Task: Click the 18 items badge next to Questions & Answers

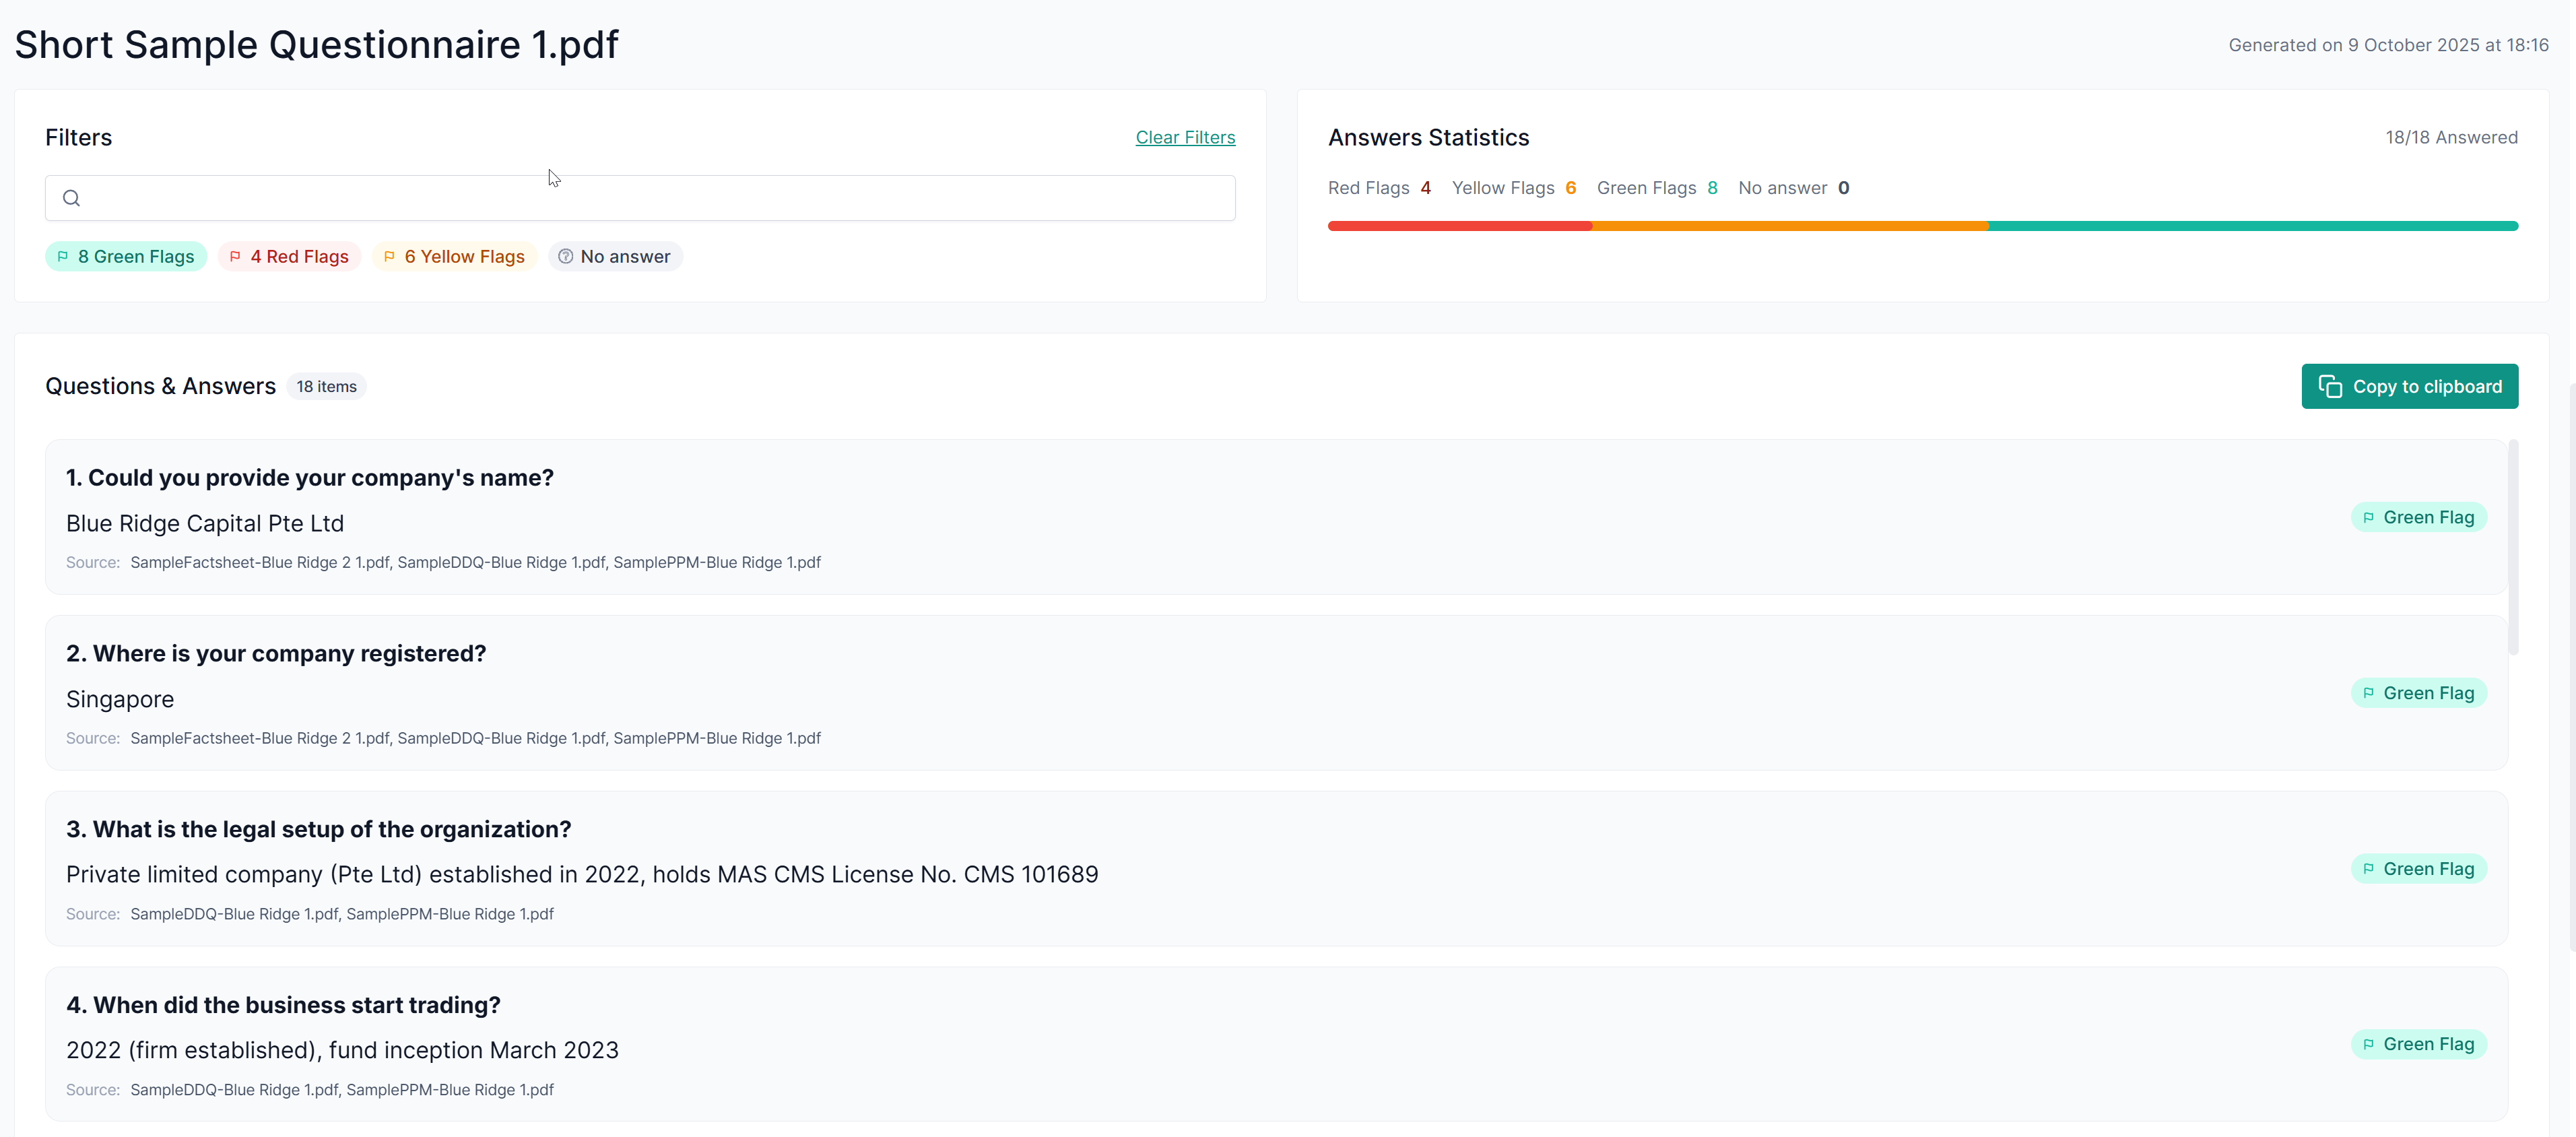Action: click(x=326, y=386)
